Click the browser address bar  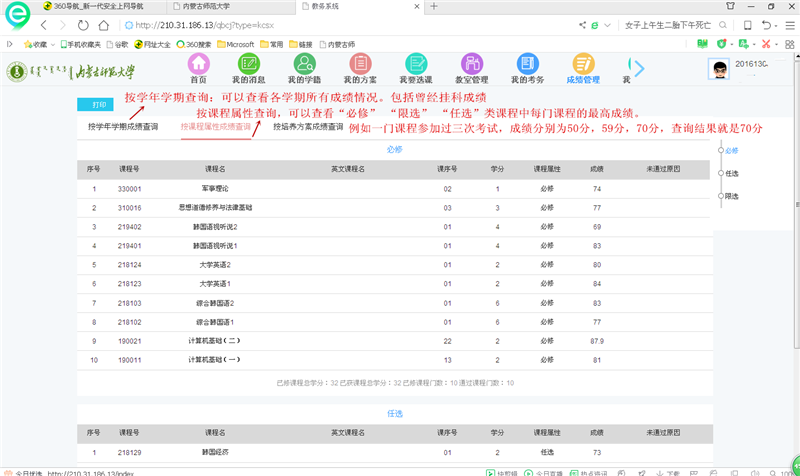pos(350,24)
